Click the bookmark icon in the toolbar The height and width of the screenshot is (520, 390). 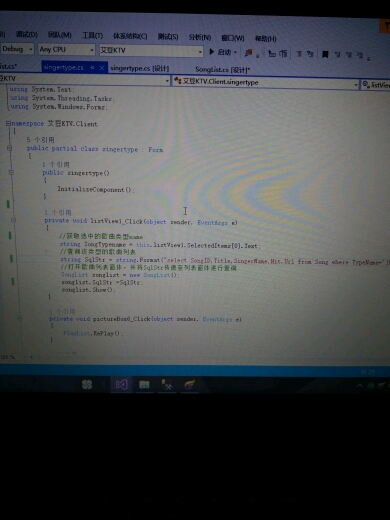[325, 54]
